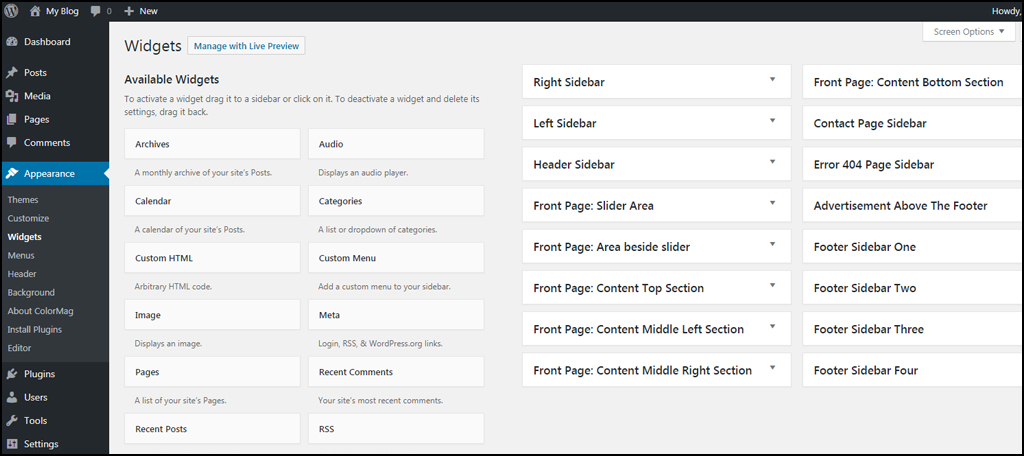Viewport: 1024px width, 456px height.
Task: Open Advertisement Above The Footer area
Action: [x=913, y=205]
